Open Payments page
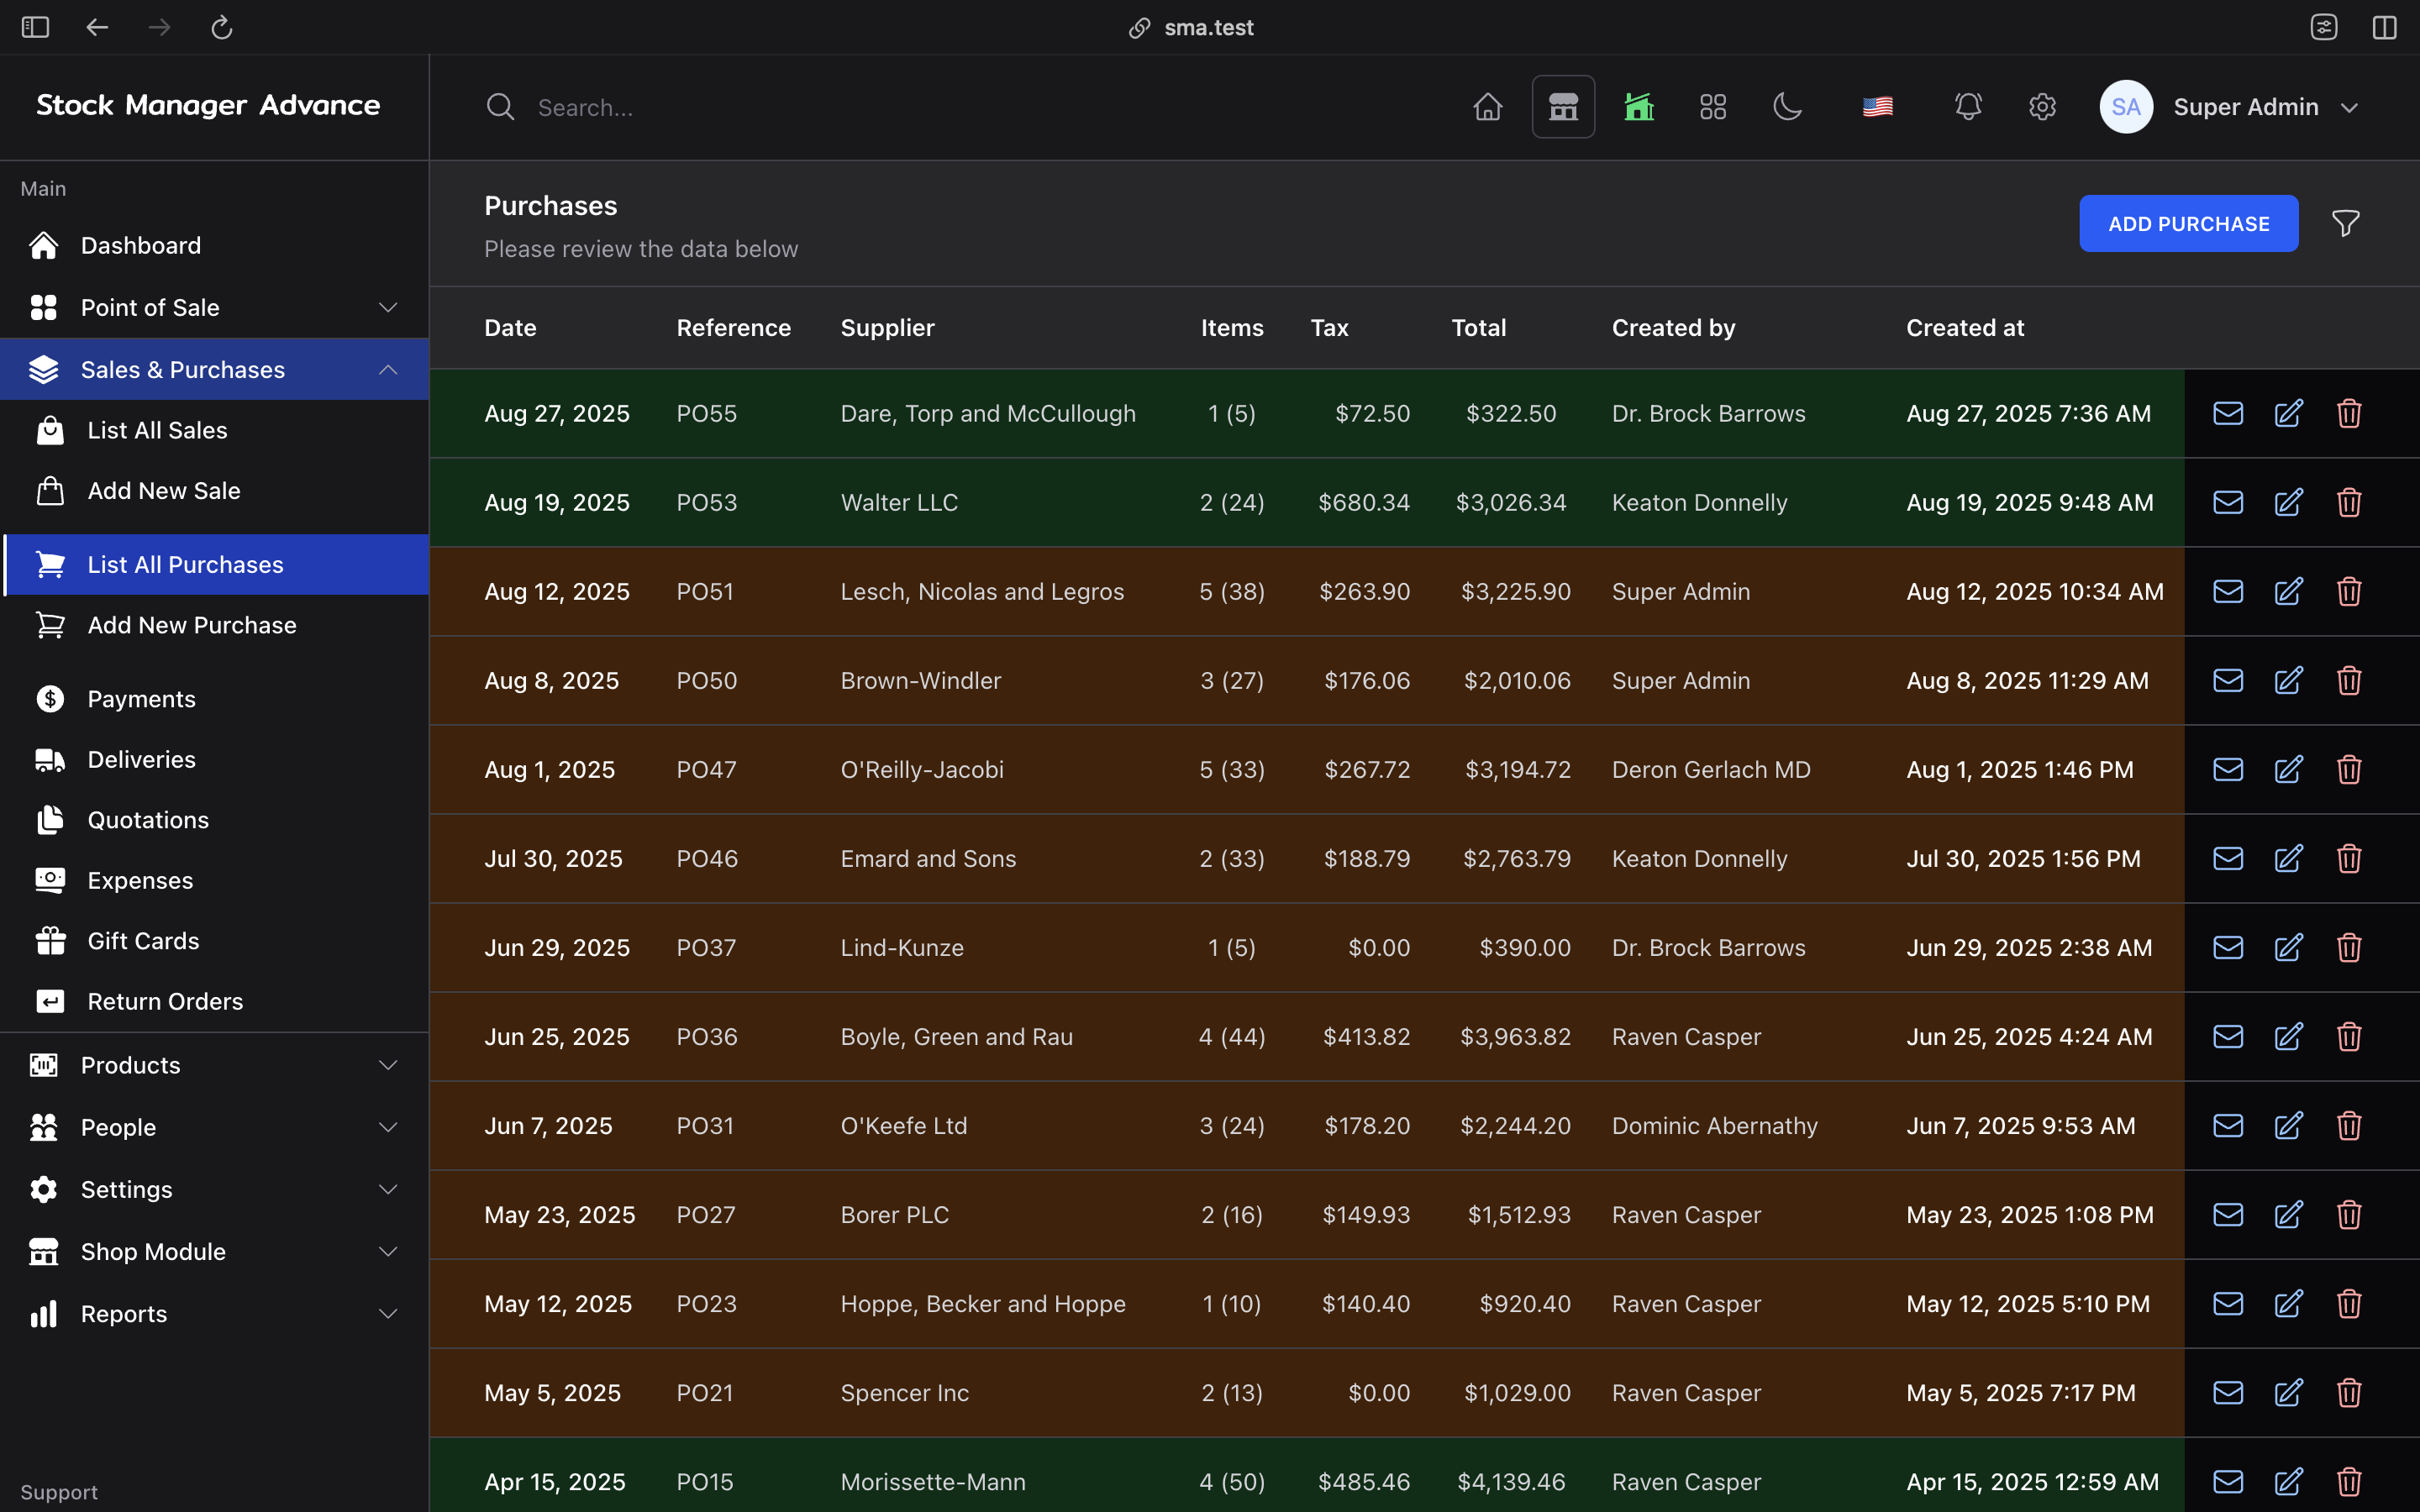Viewport: 2420px width, 1512px height. 214,699
